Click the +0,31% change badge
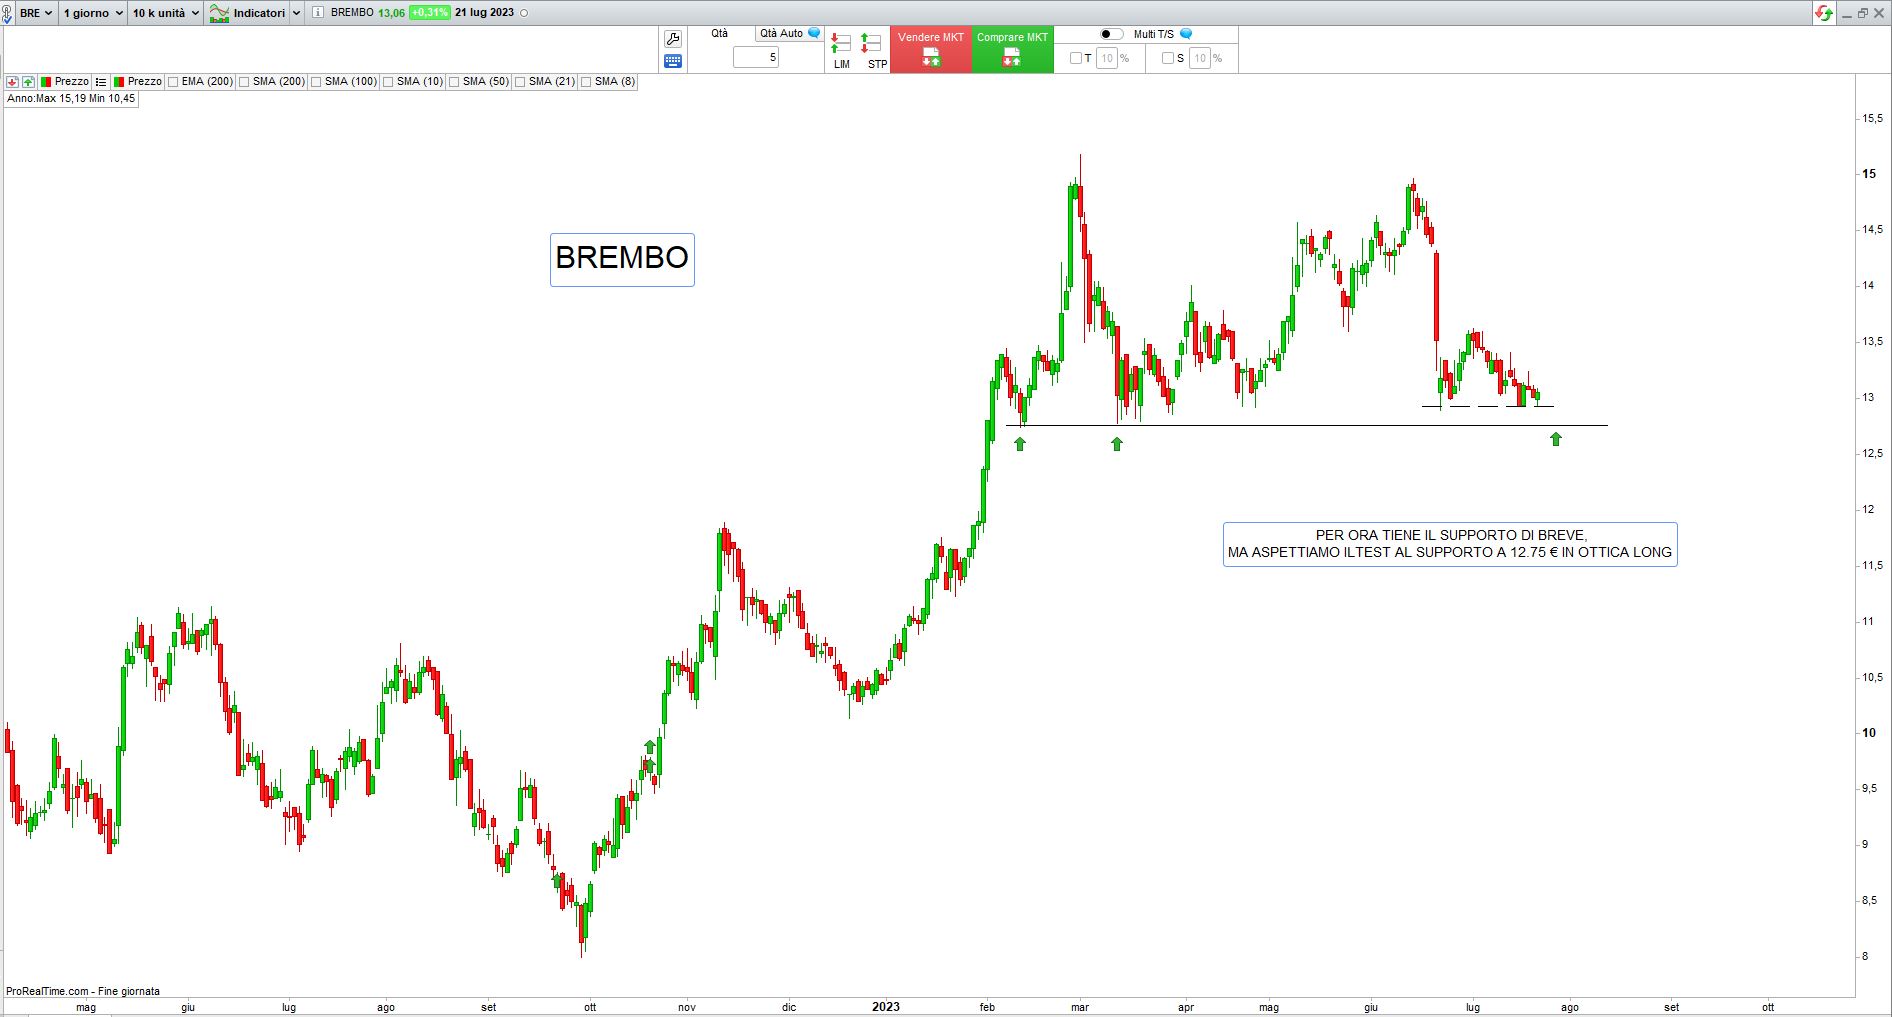Image resolution: width=1892 pixels, height=1017 pixels. click(x=429, y=13)
